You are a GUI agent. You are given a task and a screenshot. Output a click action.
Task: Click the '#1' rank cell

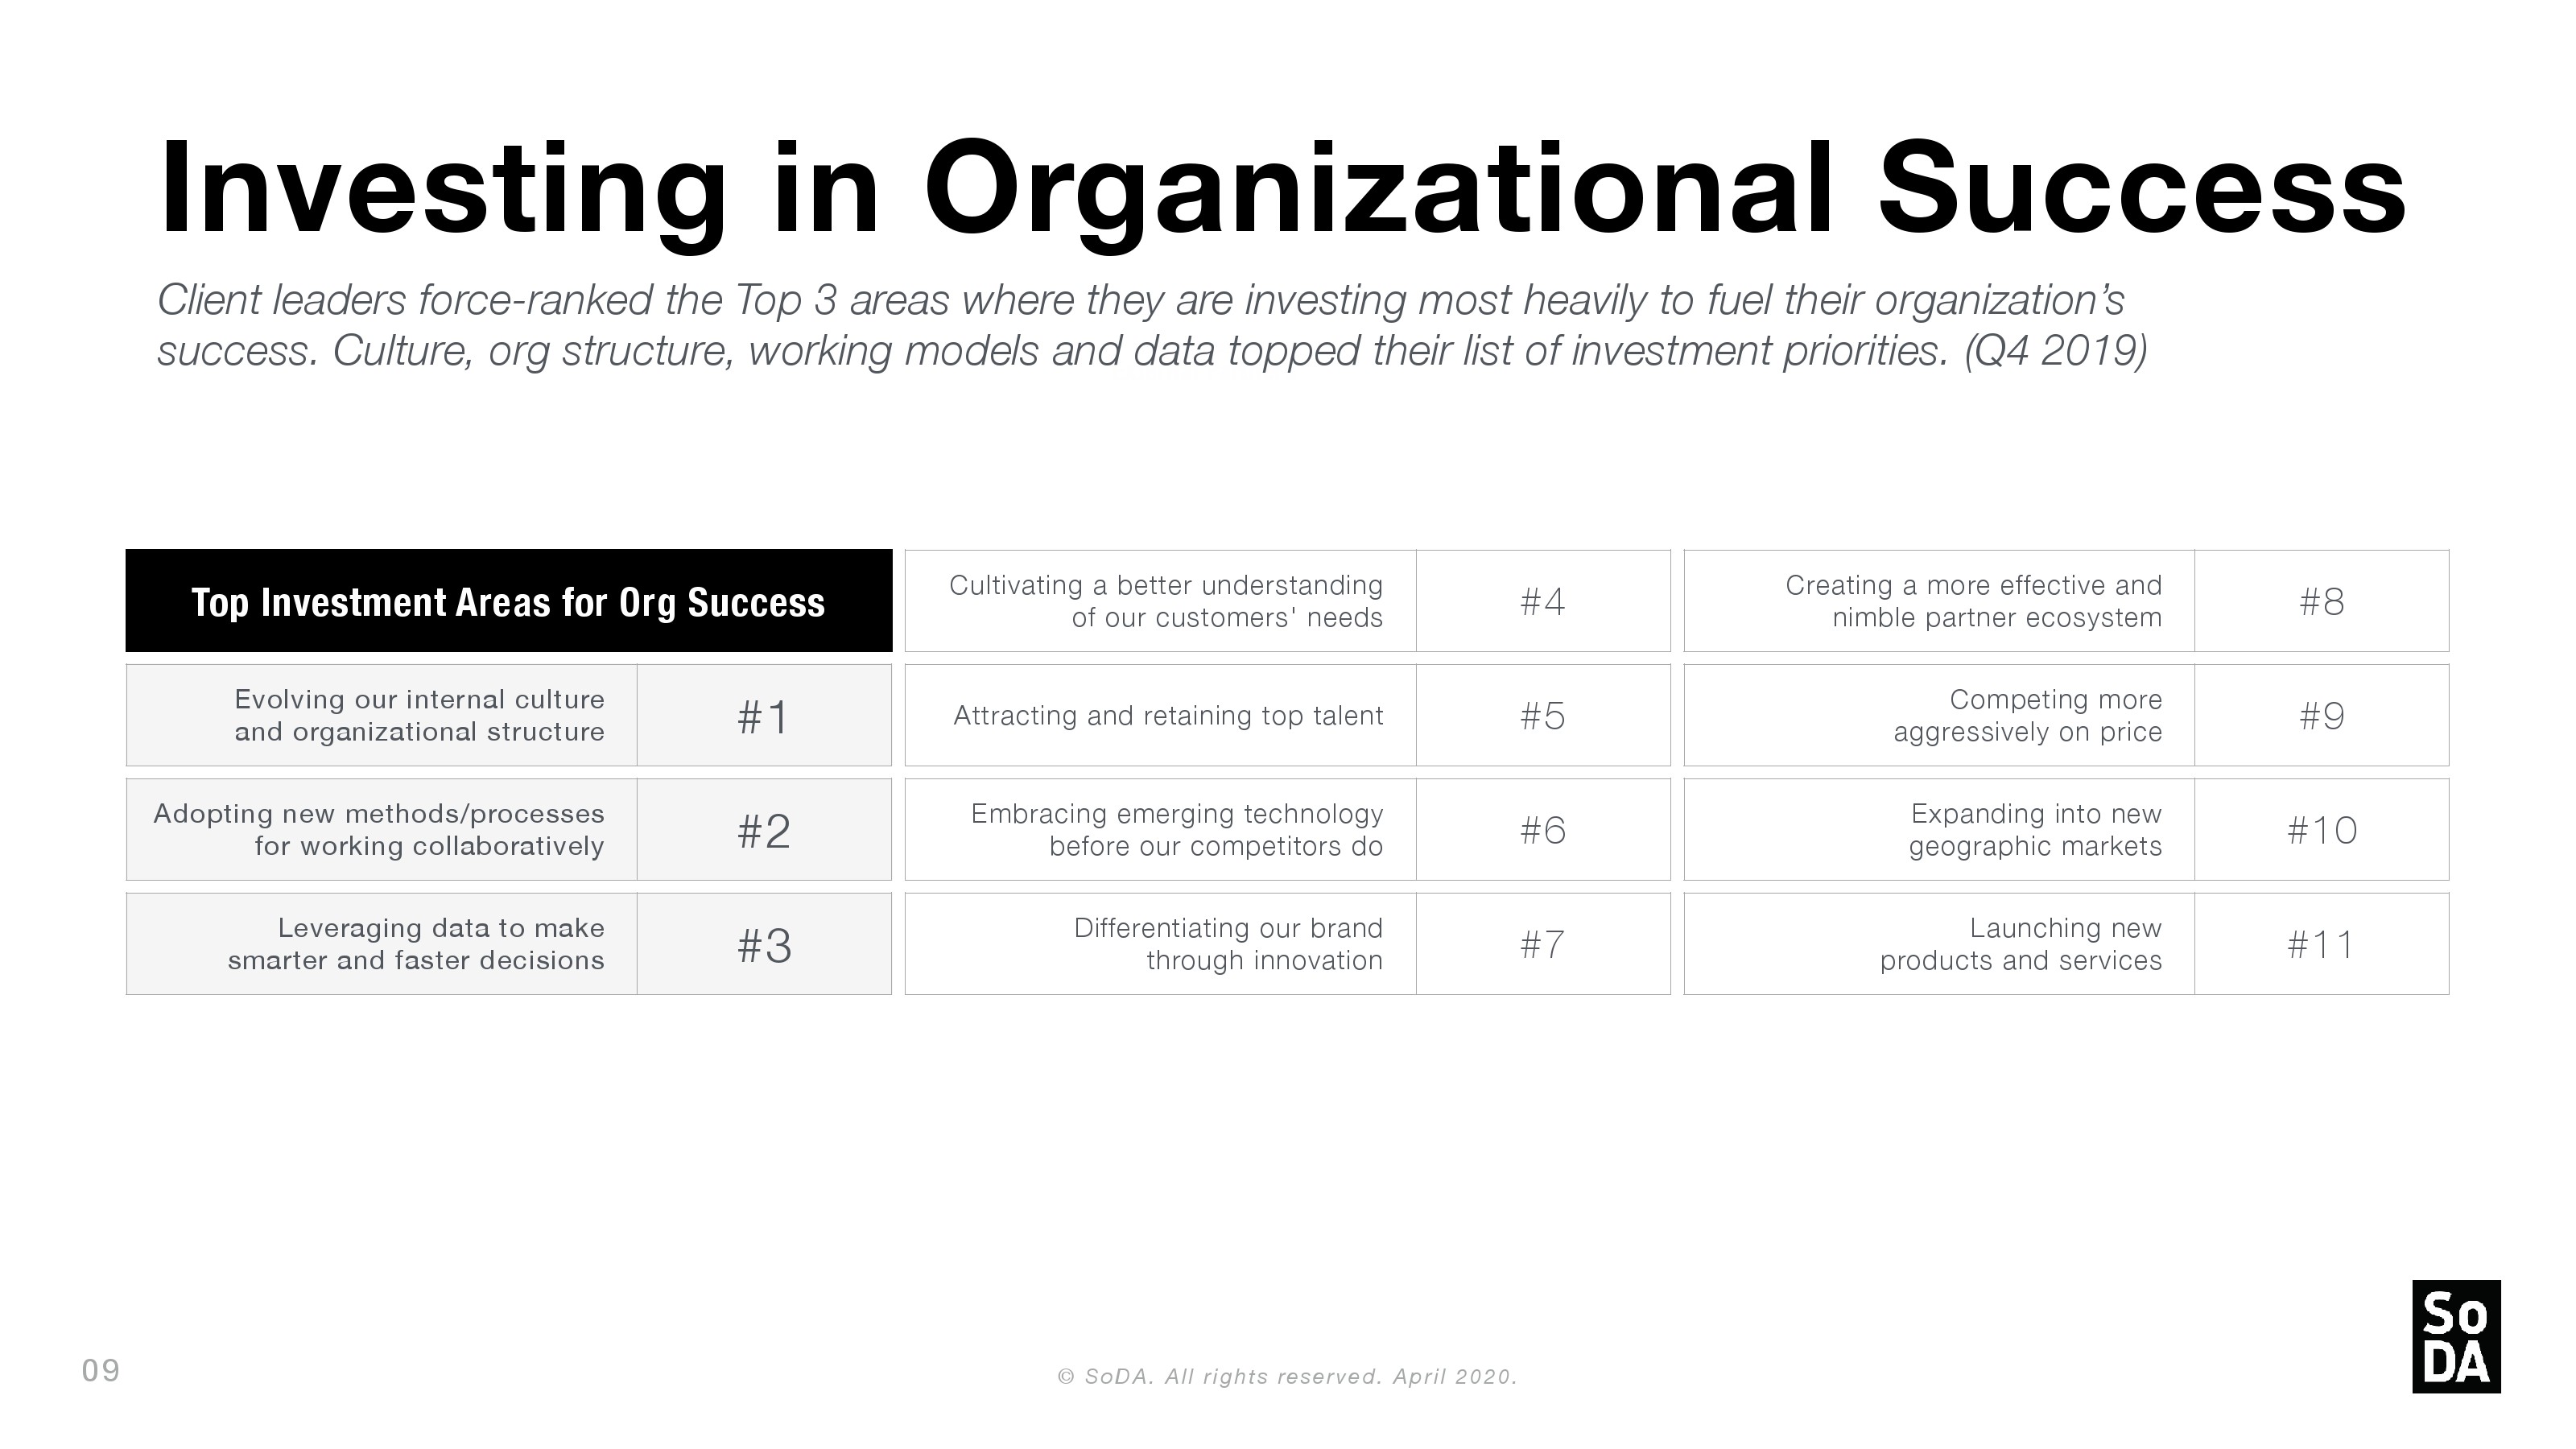point(764,716)
